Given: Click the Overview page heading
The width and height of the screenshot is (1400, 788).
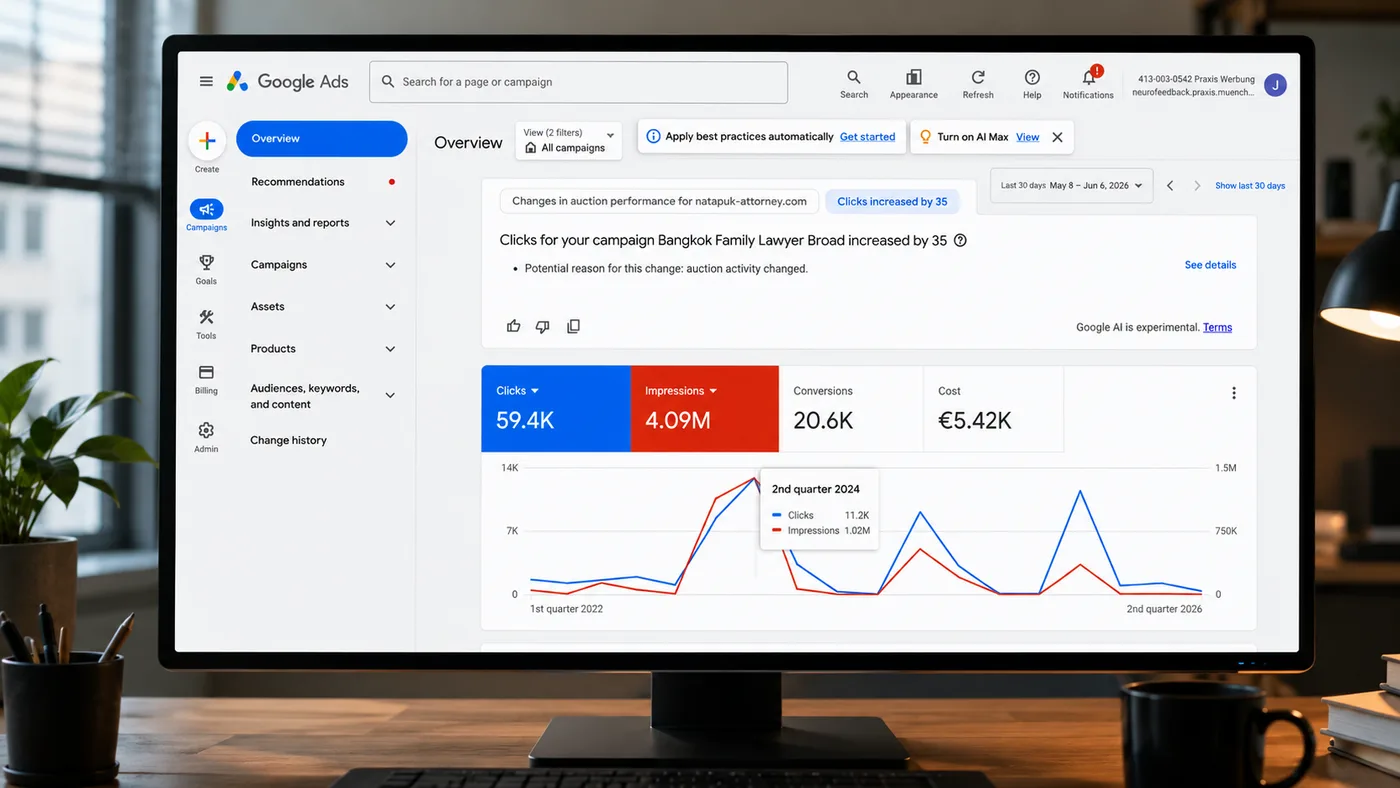Looking at the screenshot, I should [468, 143].
